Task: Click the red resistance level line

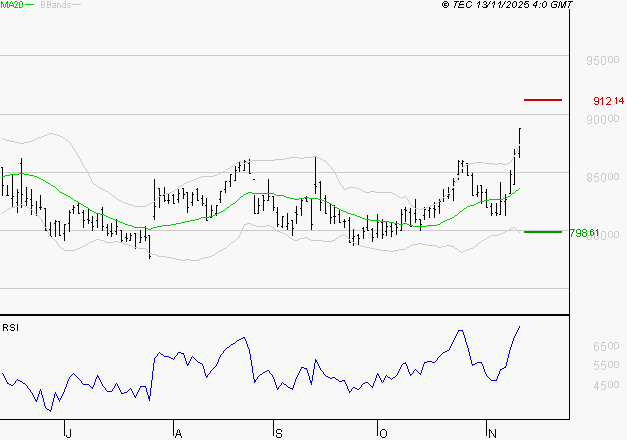Action: coord(543,100)
